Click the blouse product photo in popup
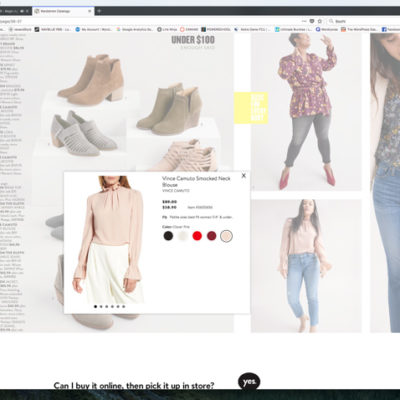400x400 pixels. click(x=109, y=239)
